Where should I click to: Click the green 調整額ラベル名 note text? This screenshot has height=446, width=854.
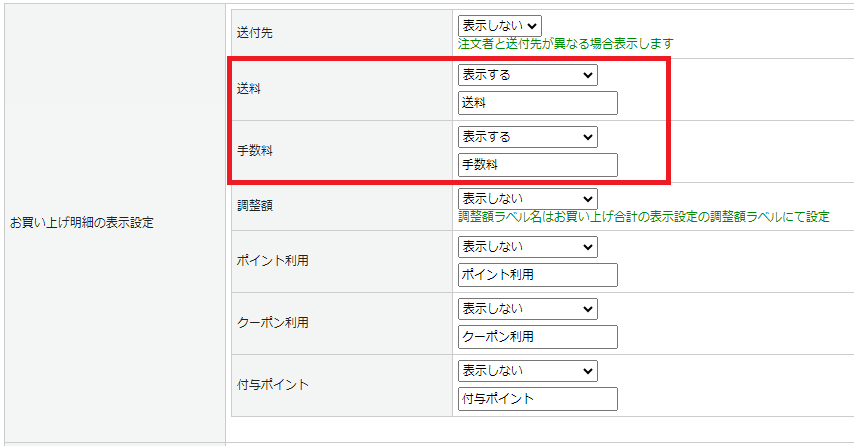coord(643,216)
